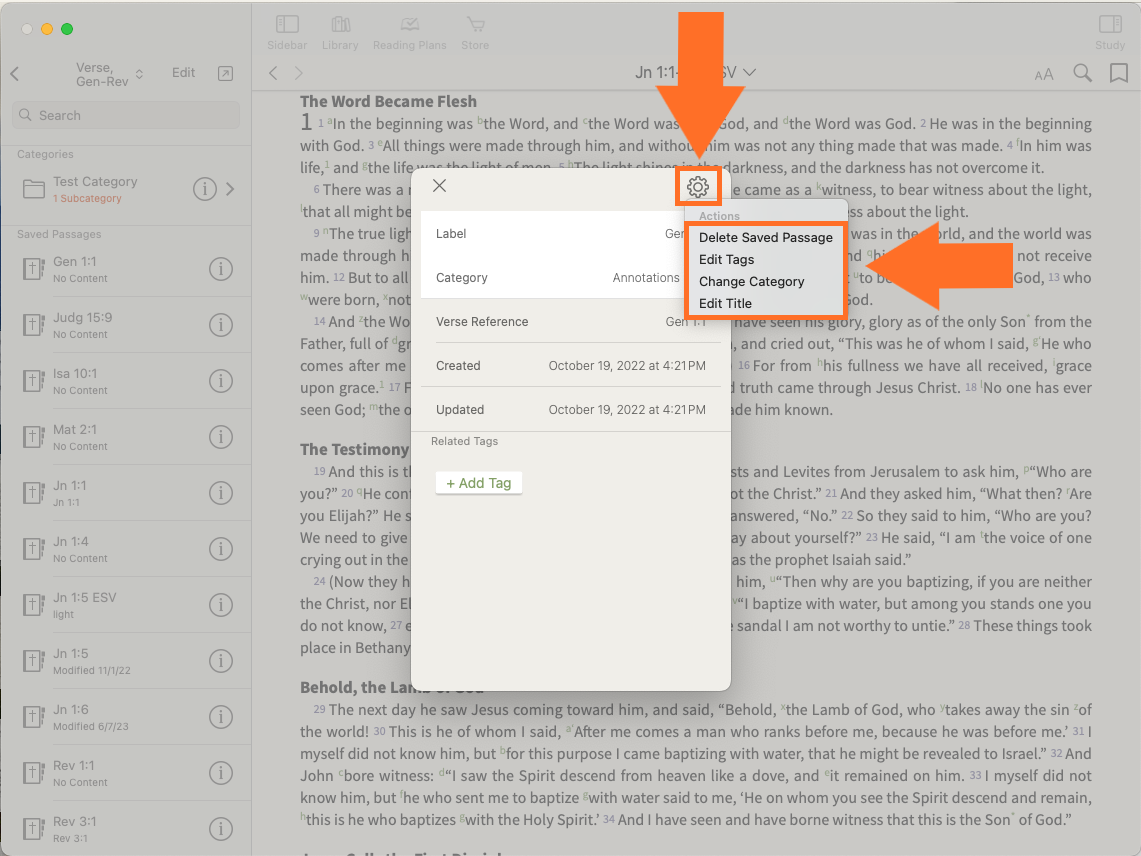The image size is (1141, 856).
Task: Open sidebar in new window icon
Action: pos(226,73)
